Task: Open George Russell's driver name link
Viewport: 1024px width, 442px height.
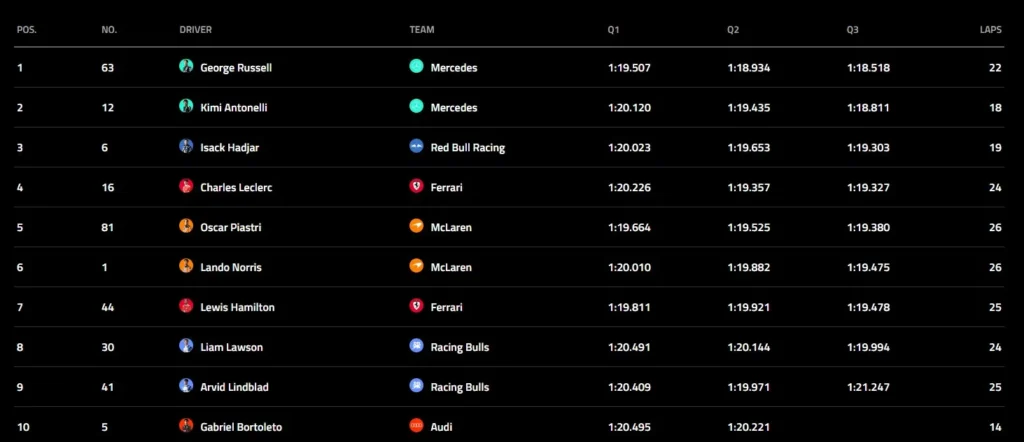Action: coord(236,68)
